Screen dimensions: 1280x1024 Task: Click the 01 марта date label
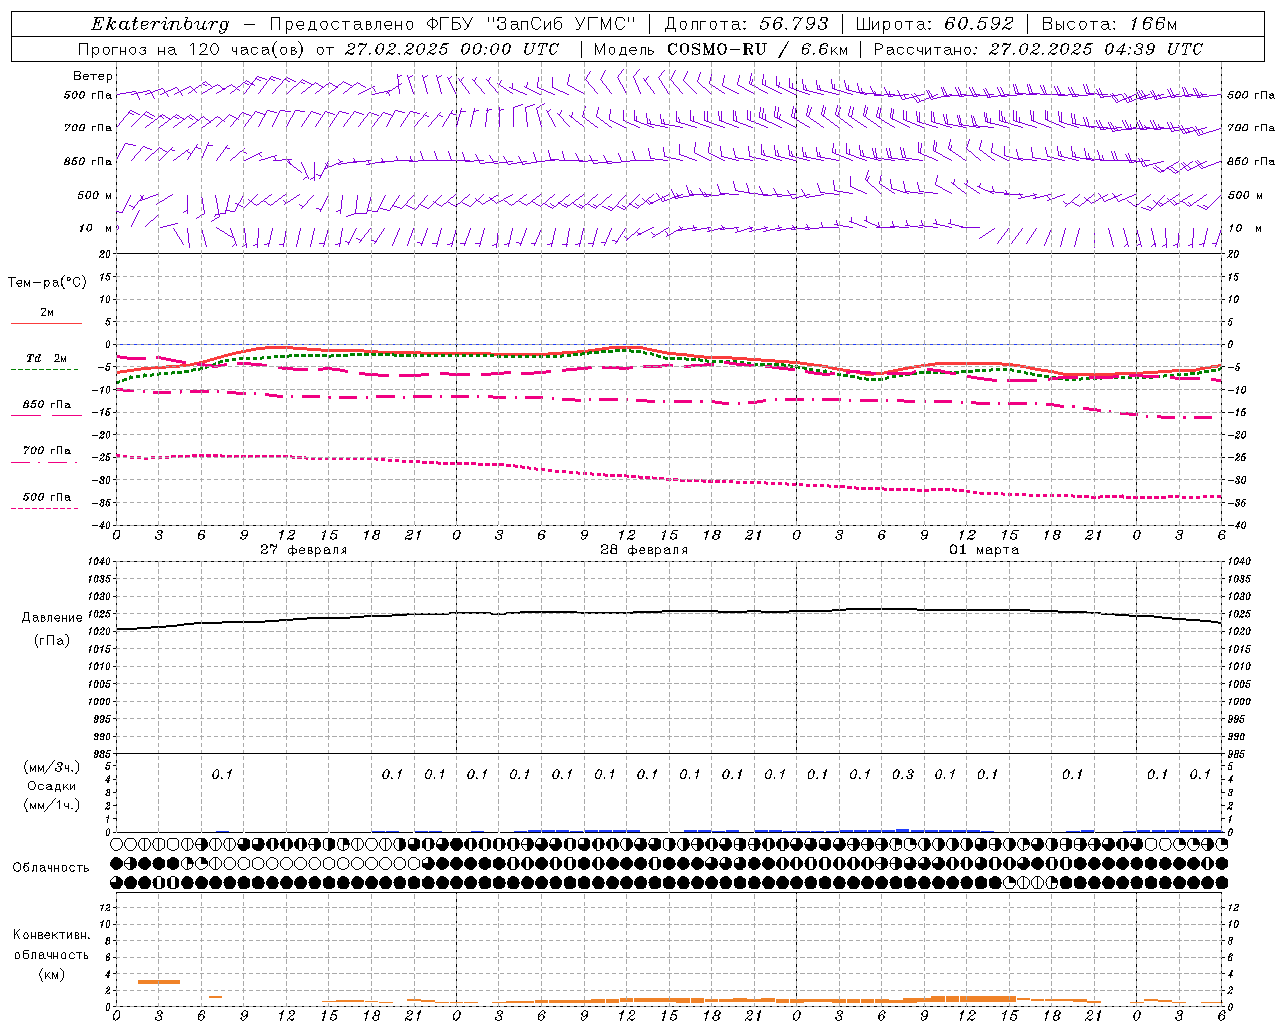click(x=984, y=550)
